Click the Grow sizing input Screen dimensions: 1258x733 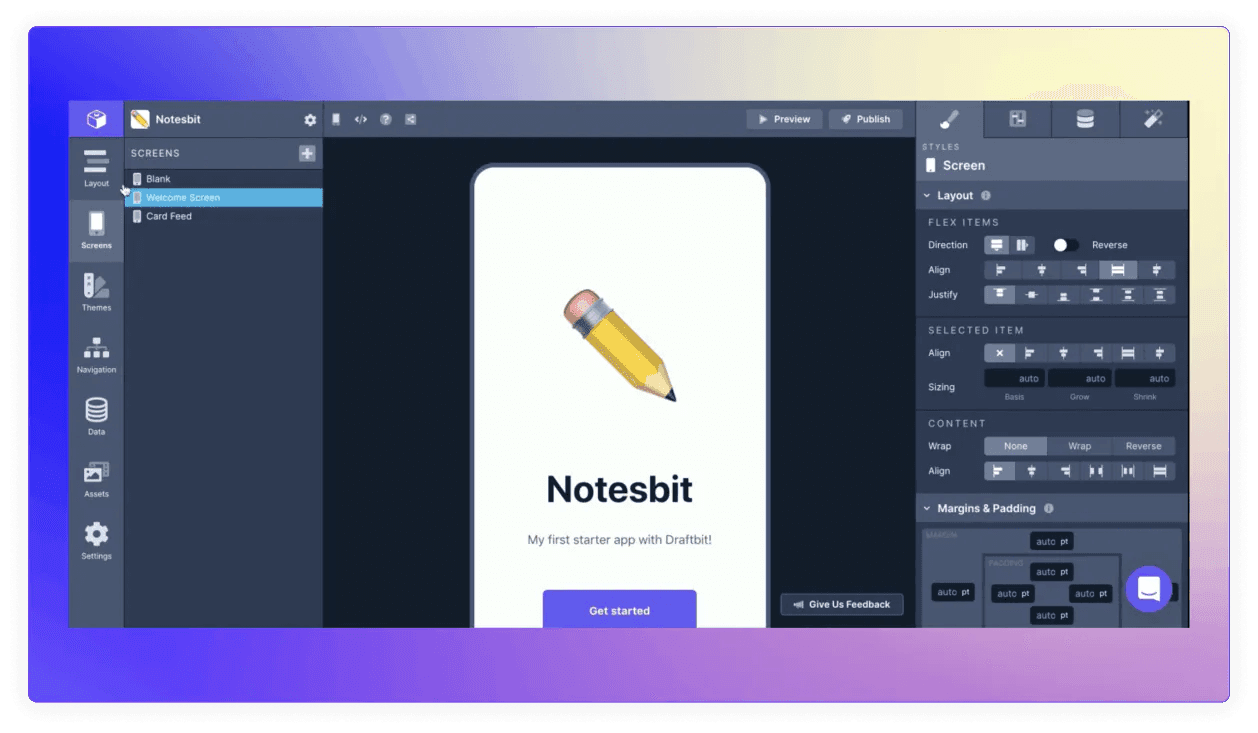coord(1079,378)
